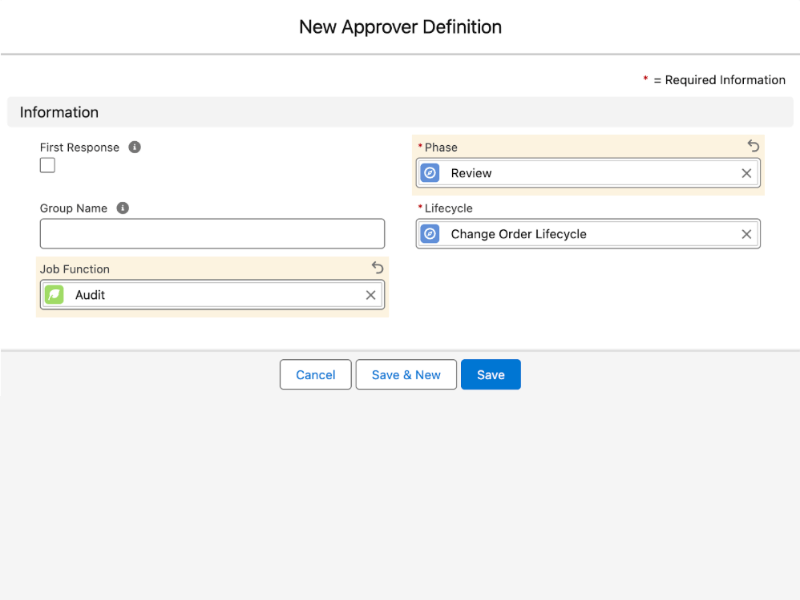The width and height of the screenshot is (800, 600).
Task: Click the Group Name text field
Action: 212,234
